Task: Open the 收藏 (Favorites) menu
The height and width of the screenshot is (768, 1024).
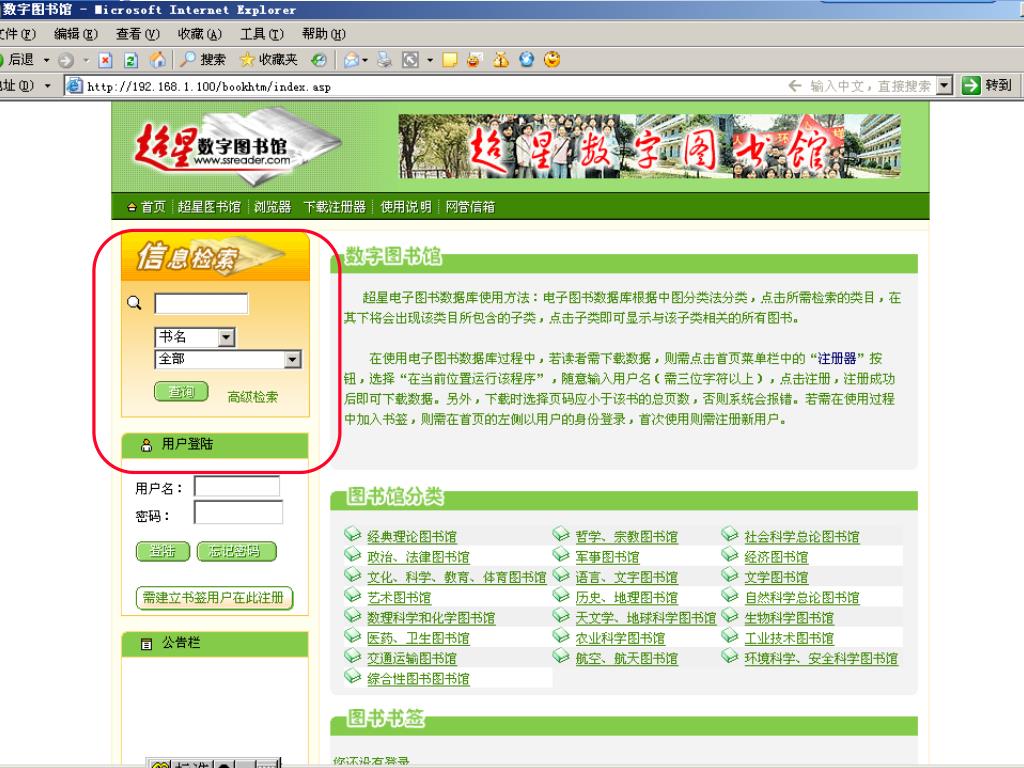Action: pos(200,34)
